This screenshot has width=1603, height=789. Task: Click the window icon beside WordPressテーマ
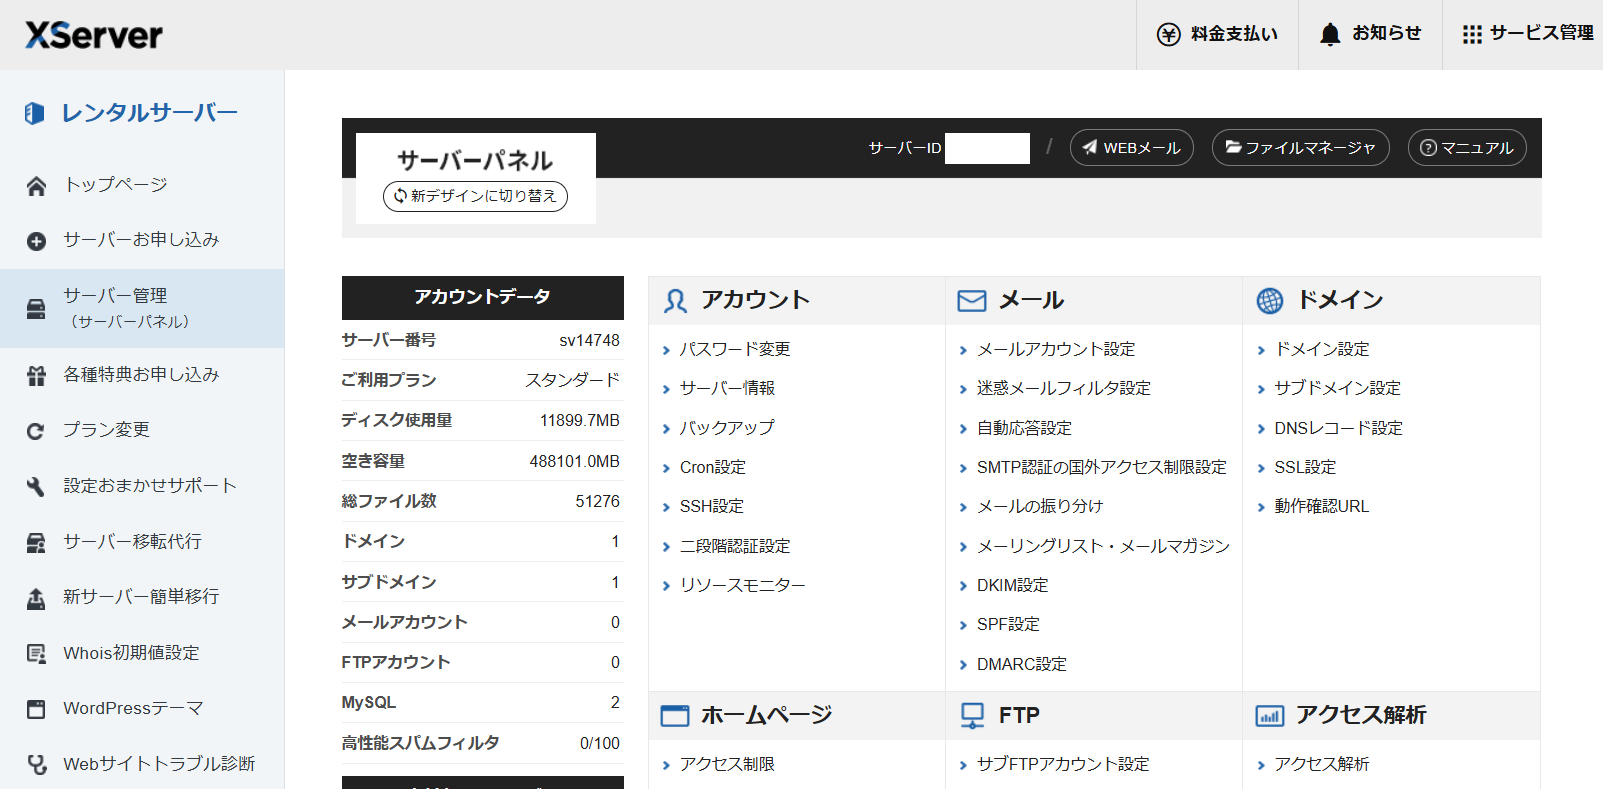pos(36,709)
